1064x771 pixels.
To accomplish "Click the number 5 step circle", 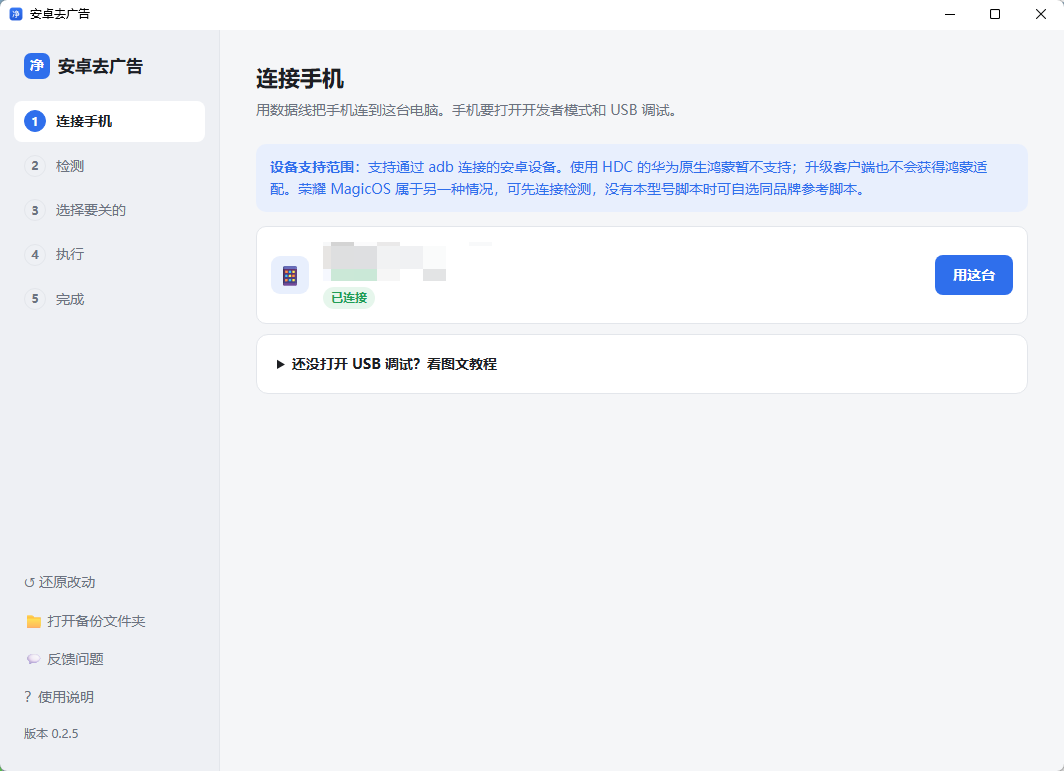I will [x=35, y=299].
